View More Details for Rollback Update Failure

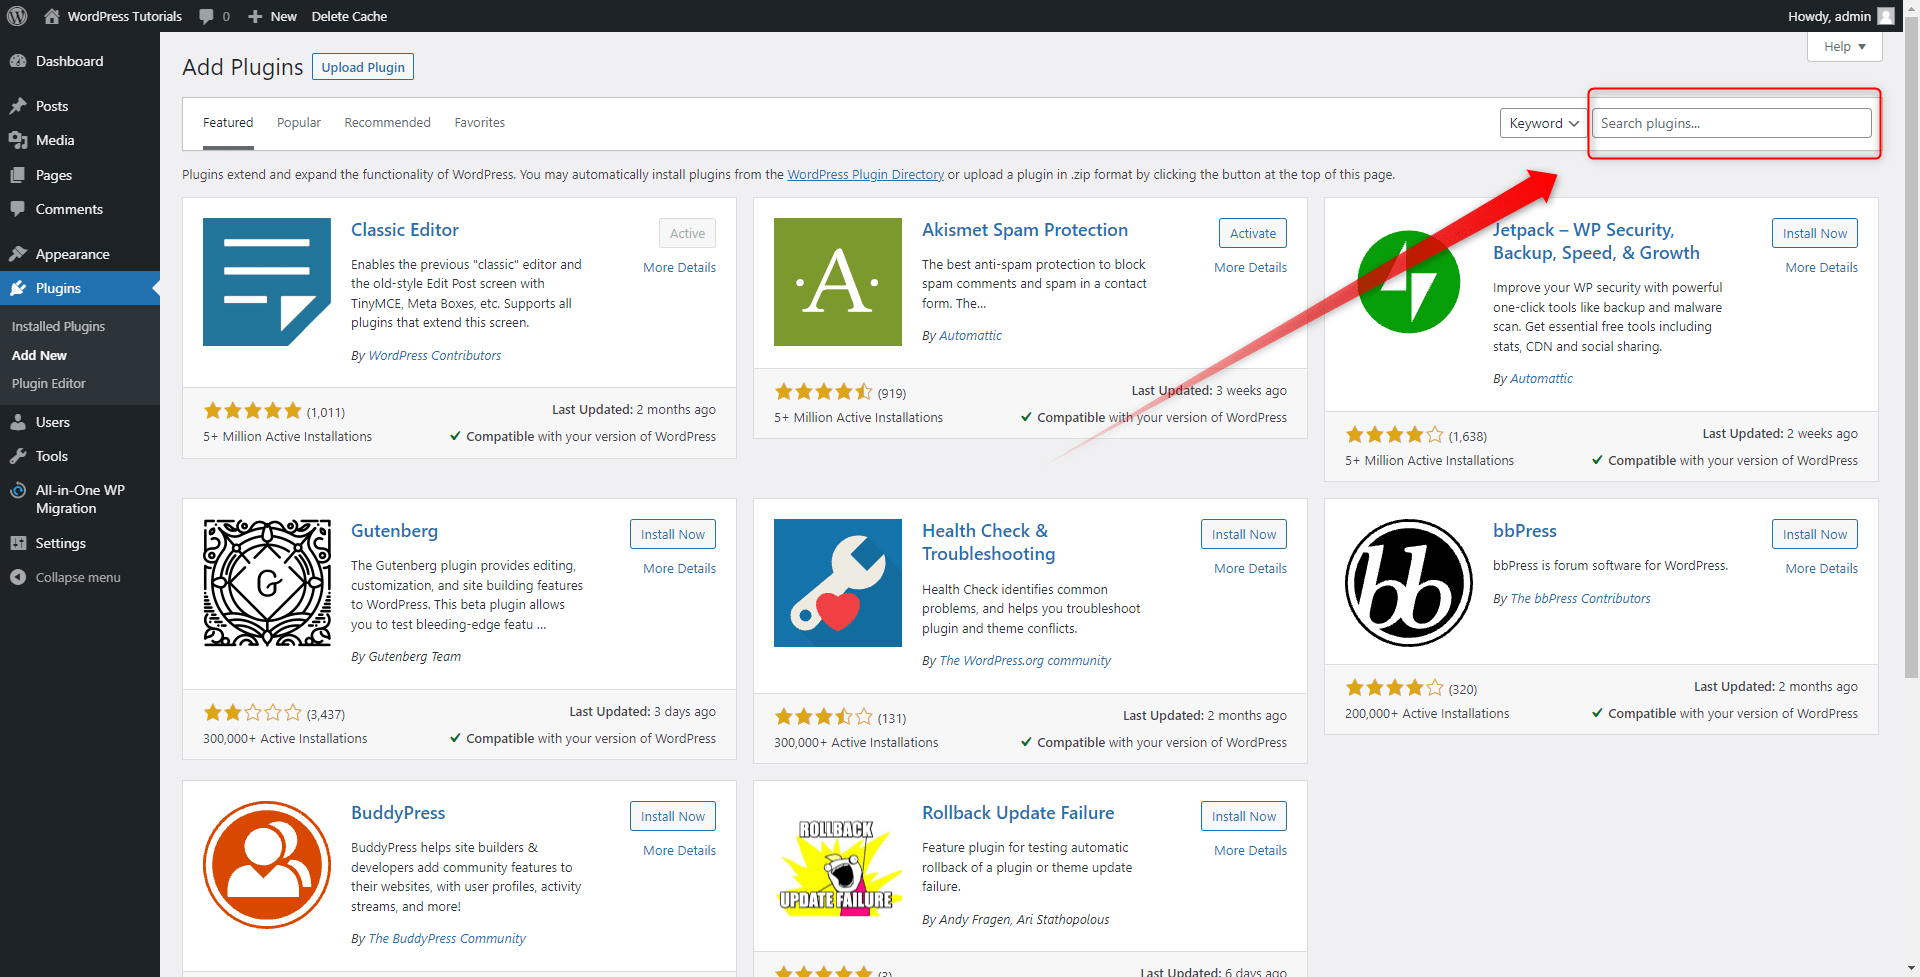click(x=1250, y=850)
